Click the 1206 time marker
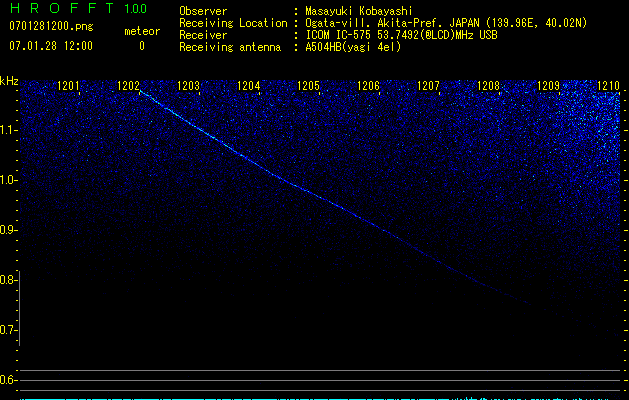Screen dimensions: 629x400 368,85
